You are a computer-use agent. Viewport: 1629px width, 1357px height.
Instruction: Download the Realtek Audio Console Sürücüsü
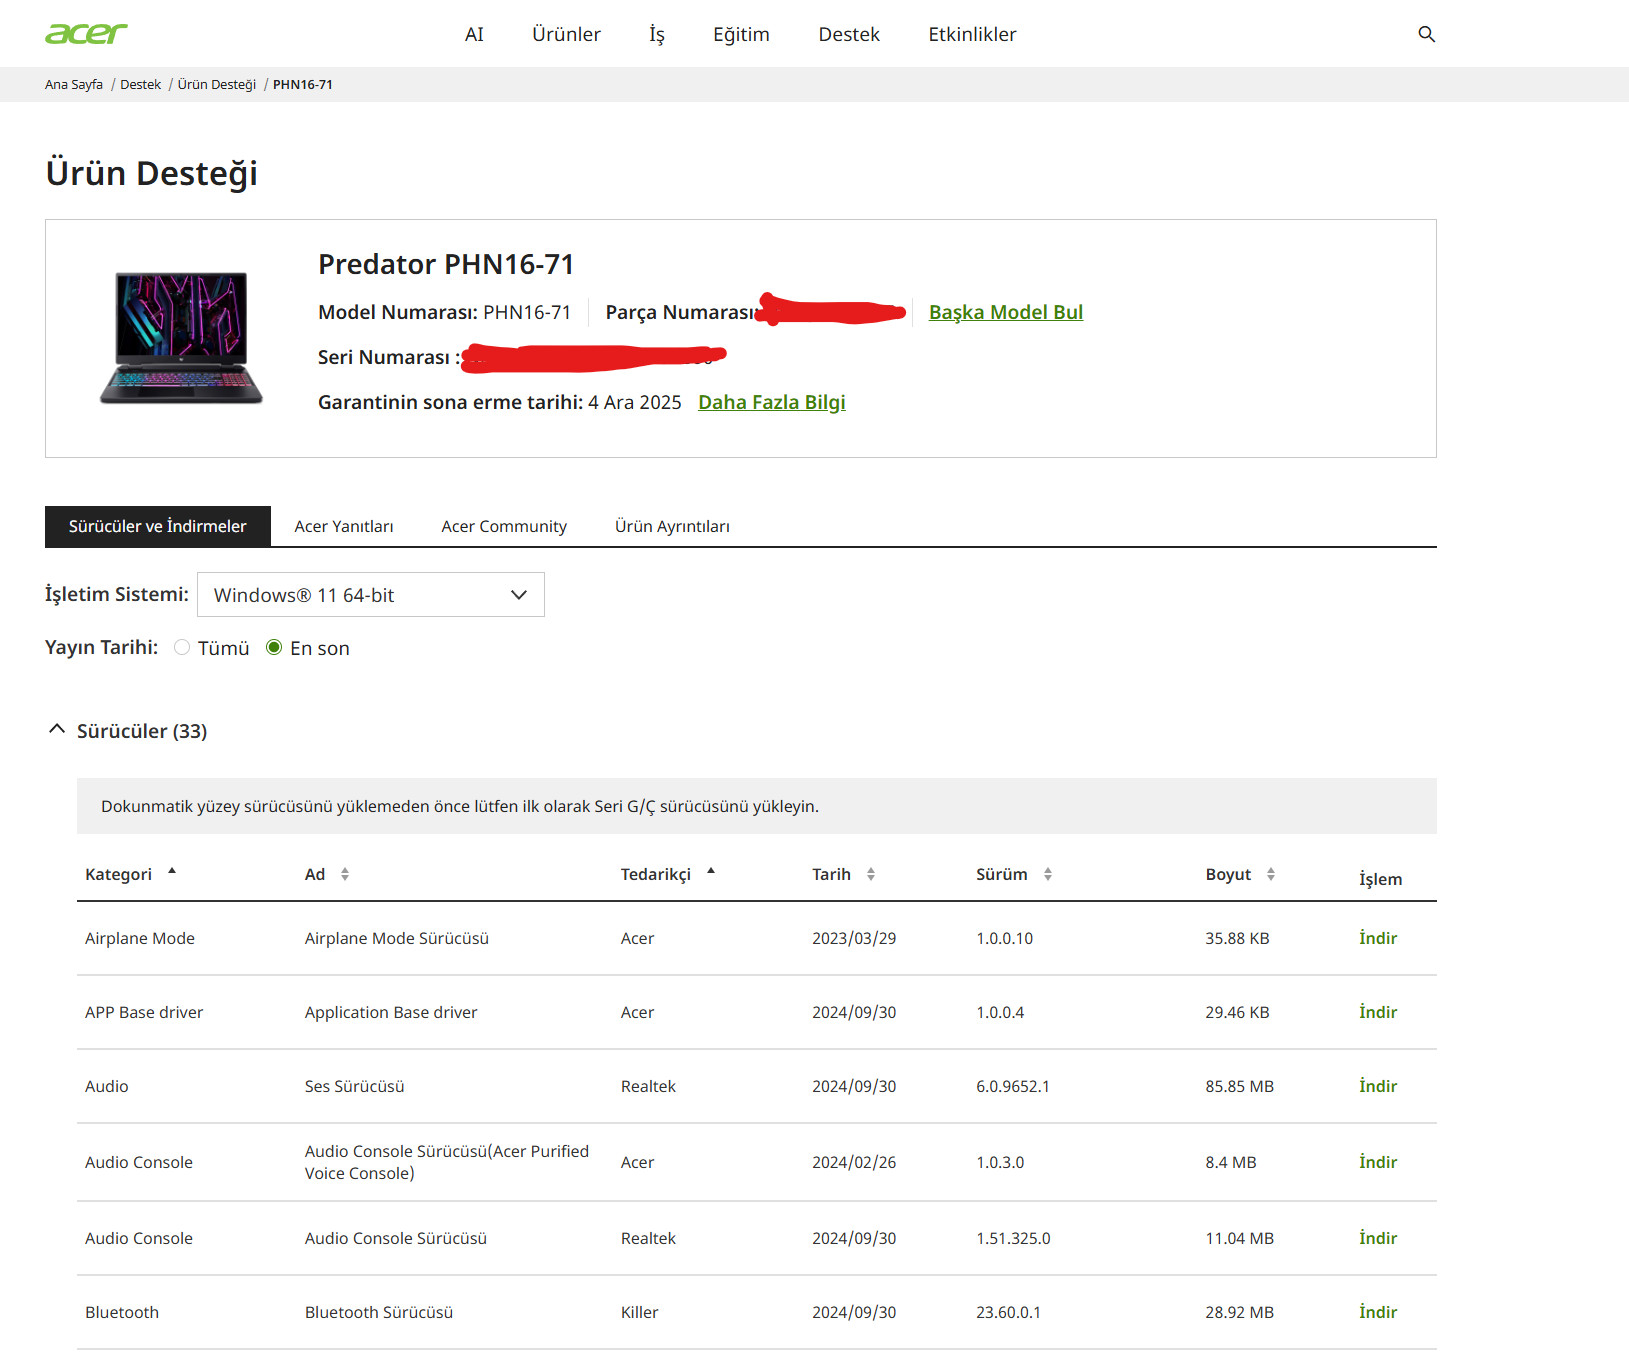[x=1378, y=1238]
